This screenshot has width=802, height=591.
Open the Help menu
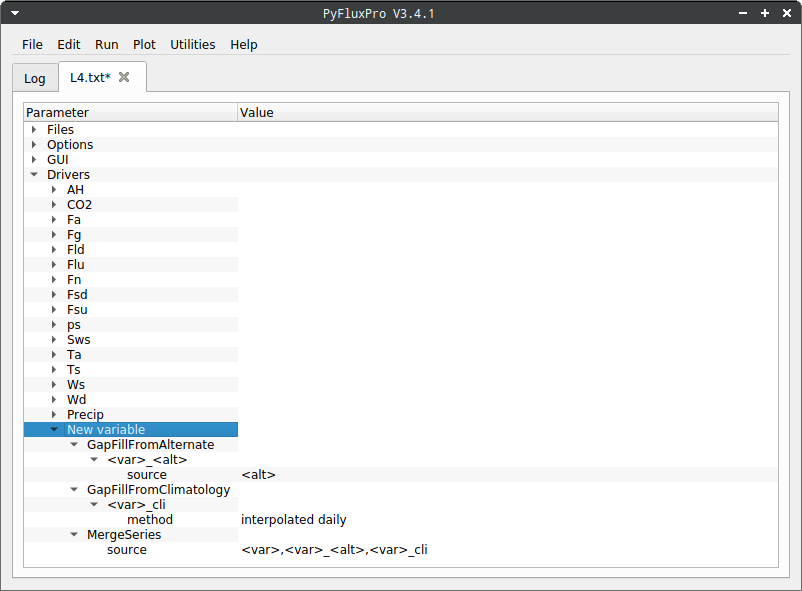(243, 45)
